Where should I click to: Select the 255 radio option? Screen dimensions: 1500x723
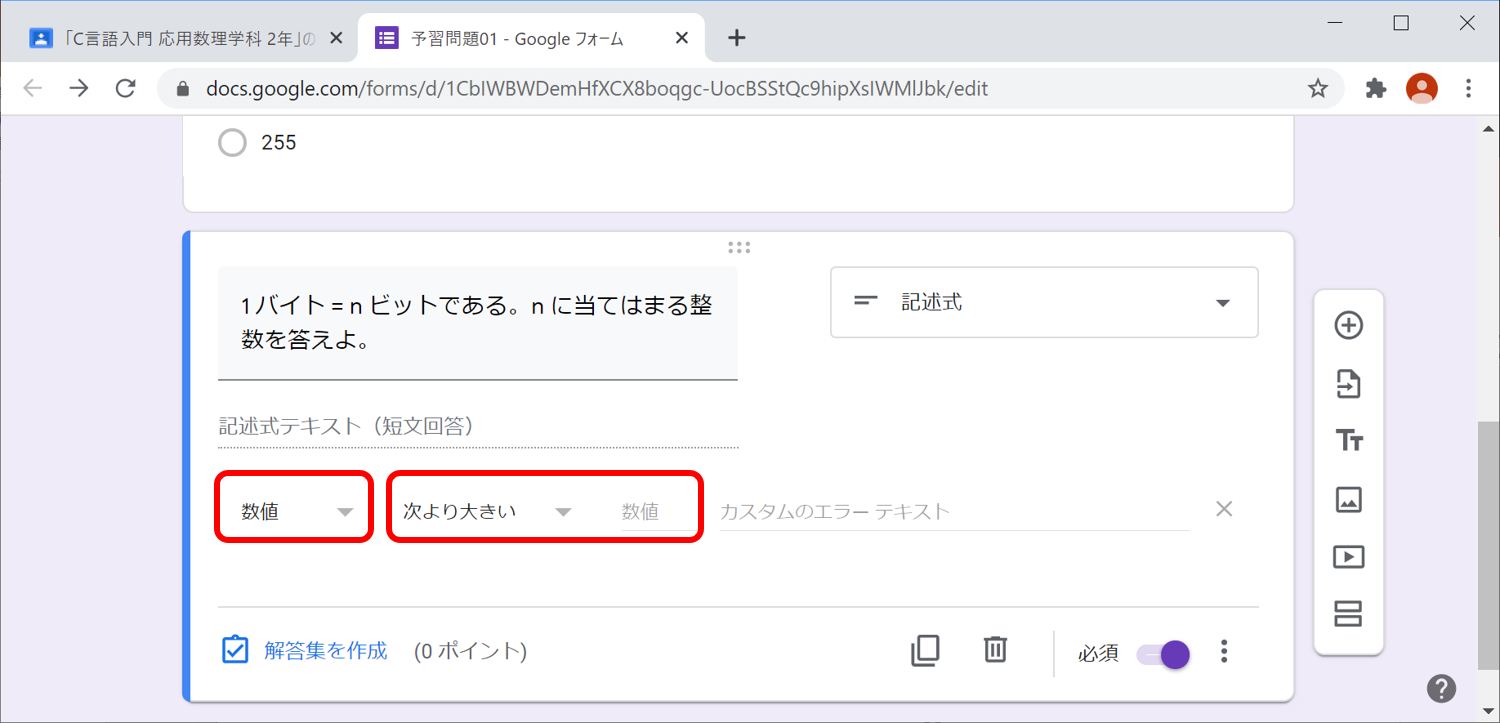tap(232, 143)
